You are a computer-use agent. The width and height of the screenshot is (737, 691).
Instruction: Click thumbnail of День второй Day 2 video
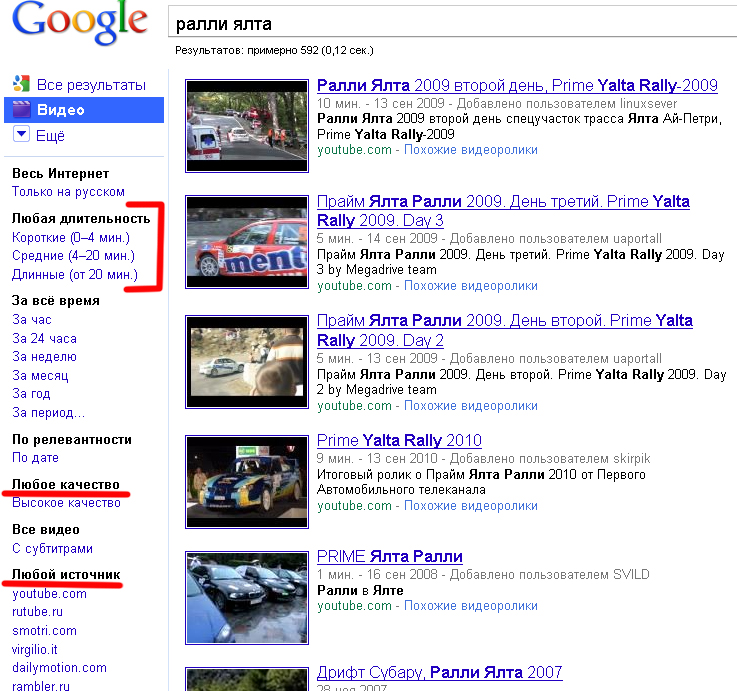click(247, 361)
